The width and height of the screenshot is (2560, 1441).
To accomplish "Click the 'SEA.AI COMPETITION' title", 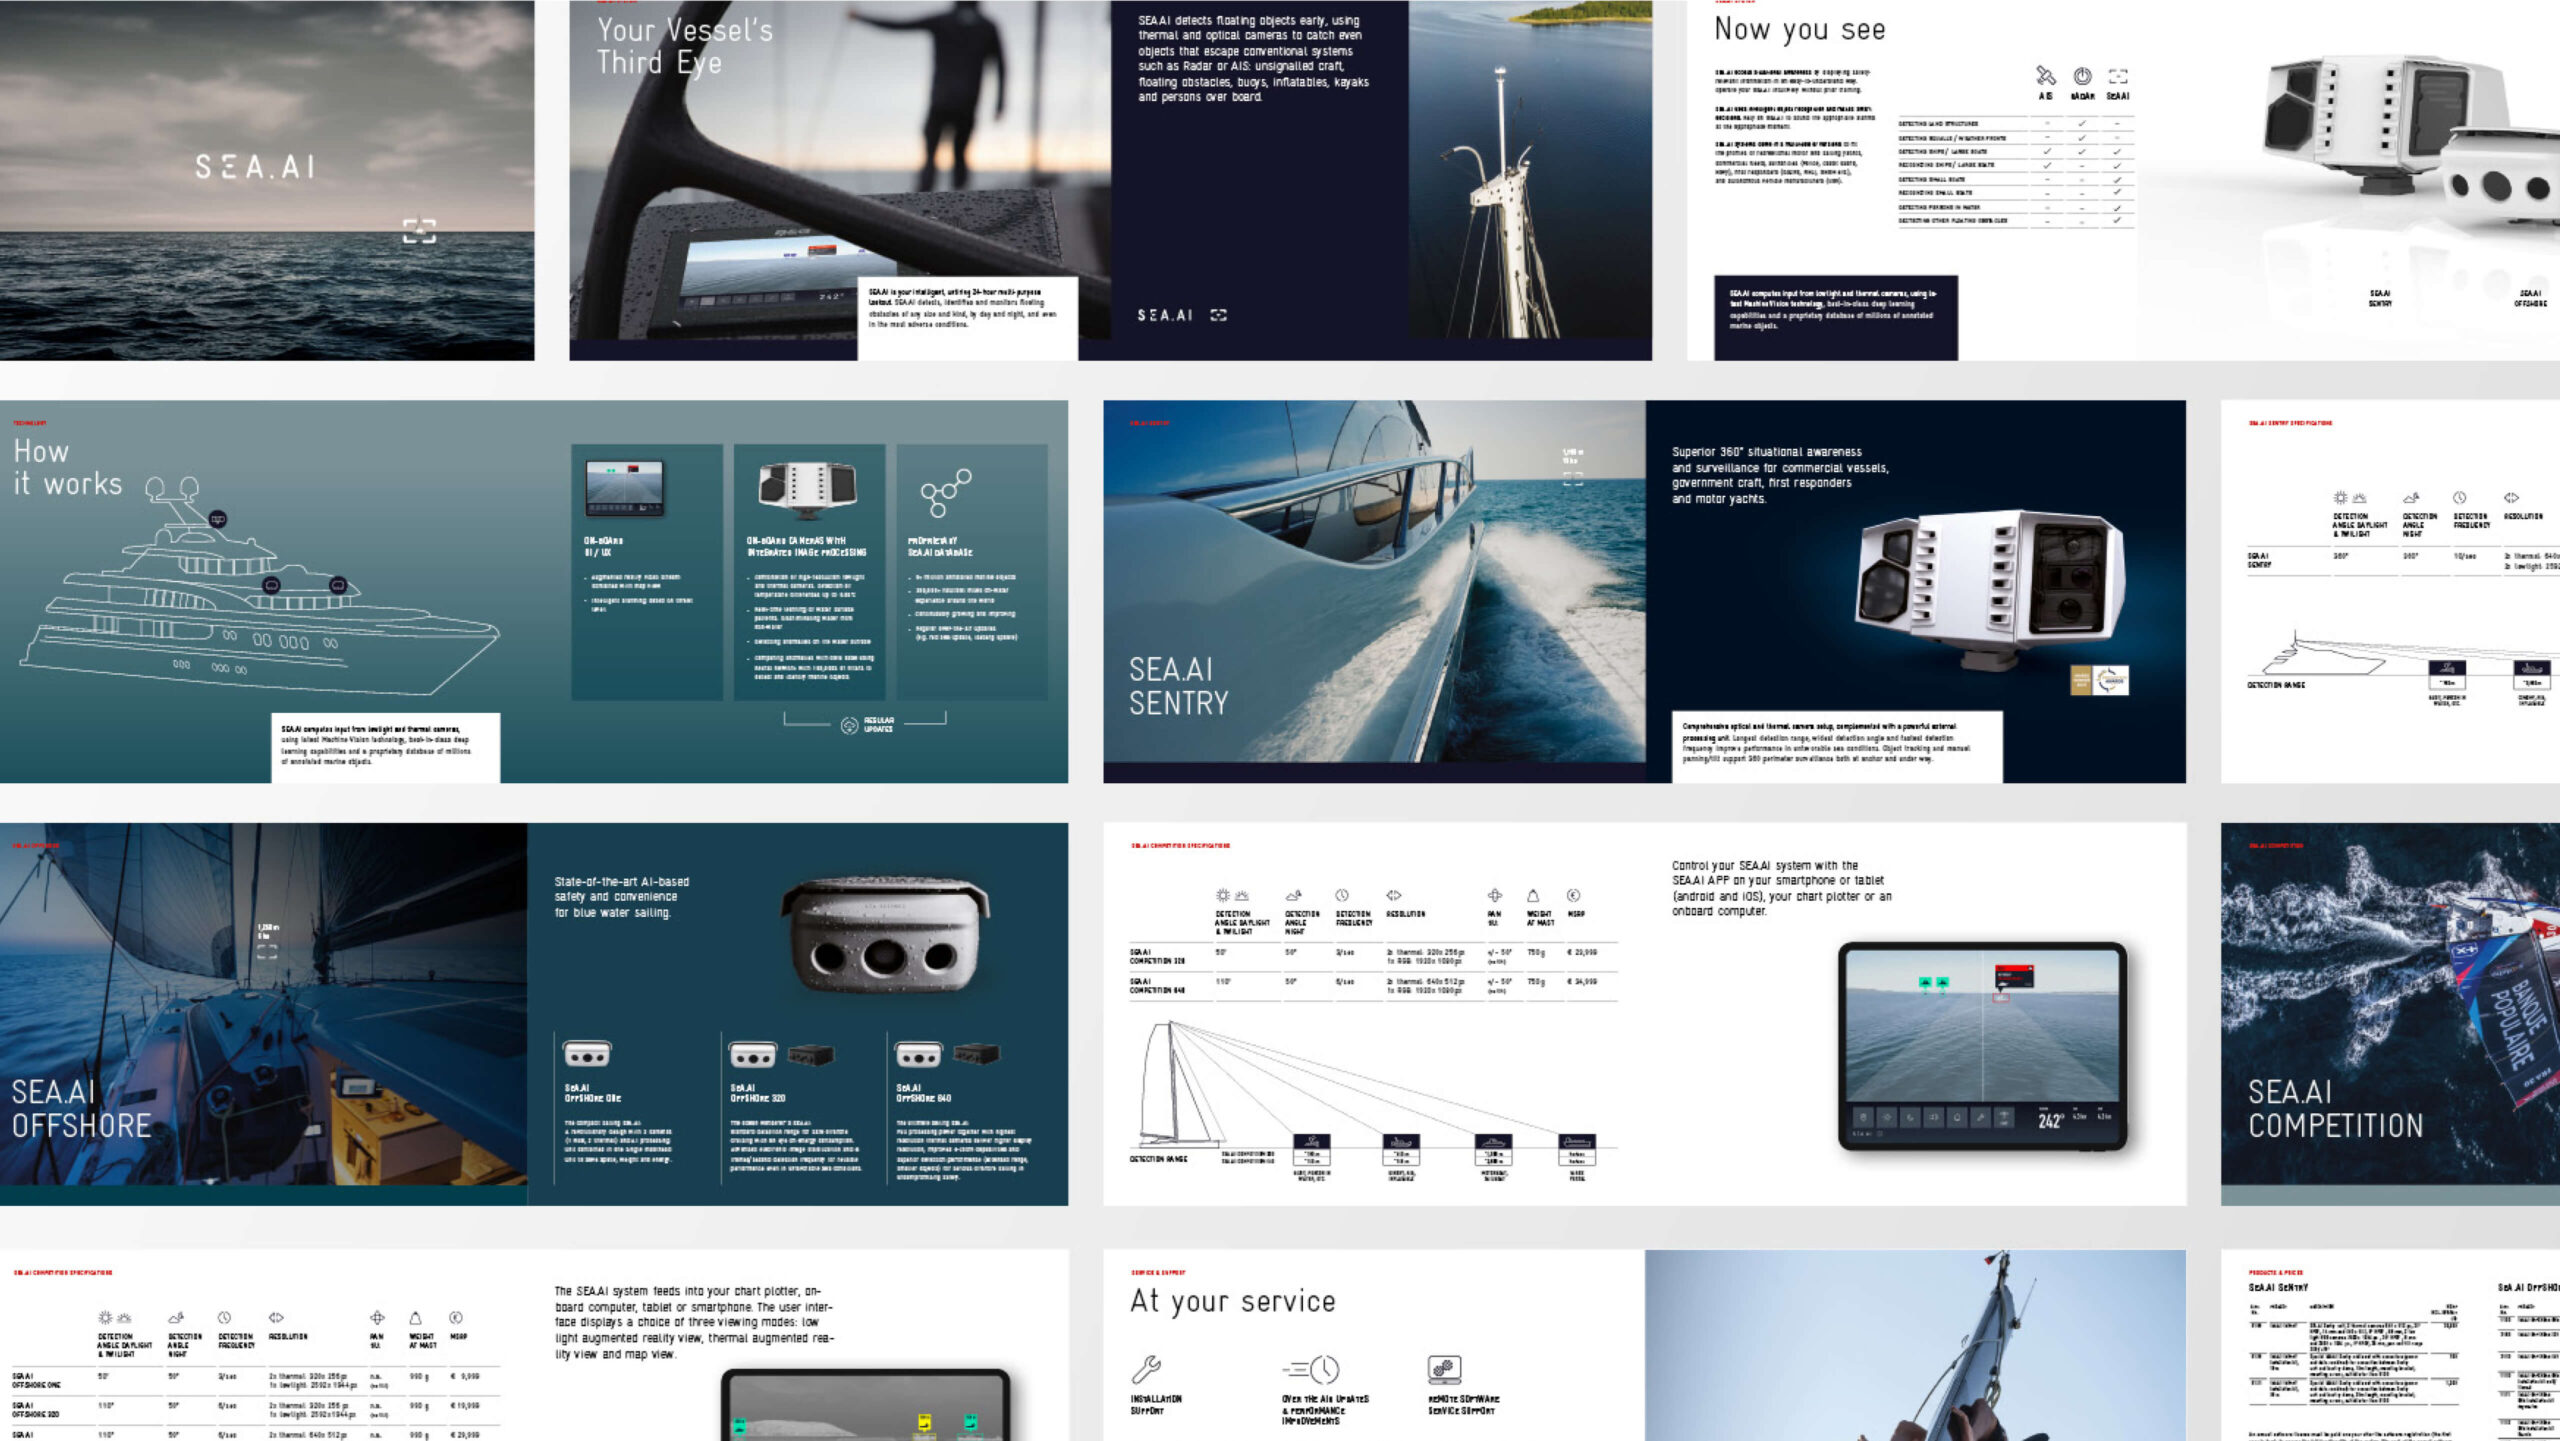I will point(2336,1108).
